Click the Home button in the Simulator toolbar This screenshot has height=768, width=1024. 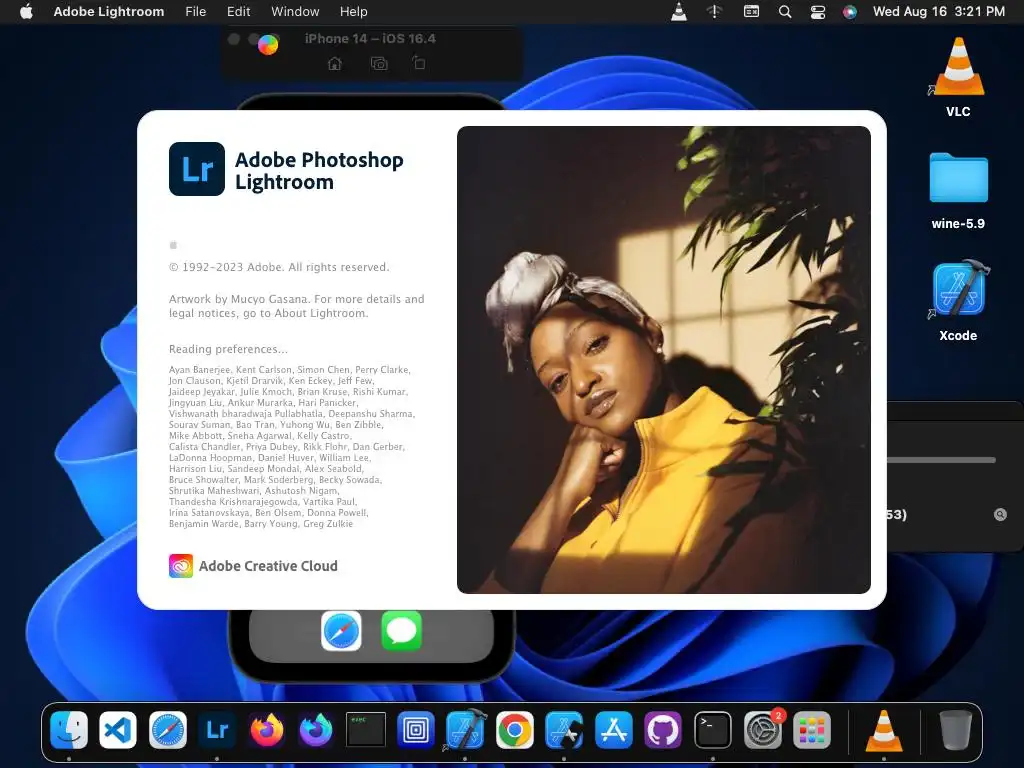pos(334,63)
